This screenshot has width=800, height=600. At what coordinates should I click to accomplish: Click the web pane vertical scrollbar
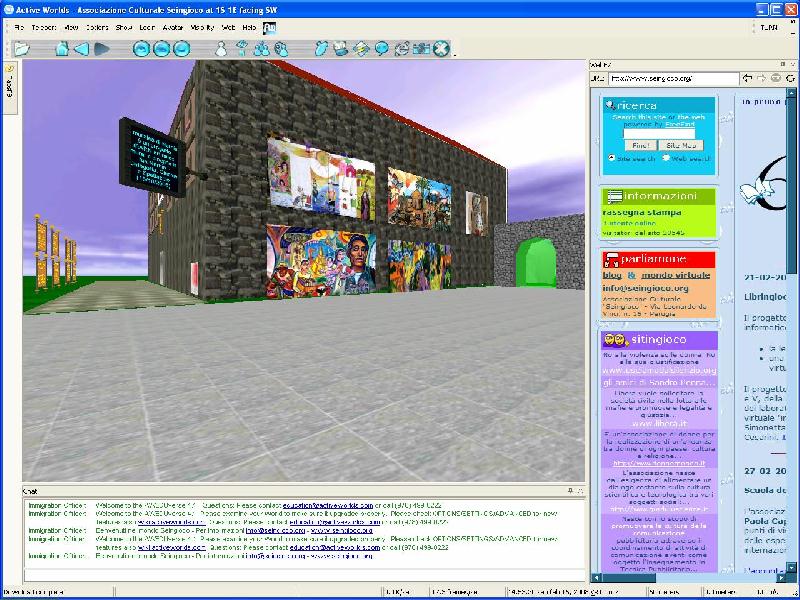point(791,331)
